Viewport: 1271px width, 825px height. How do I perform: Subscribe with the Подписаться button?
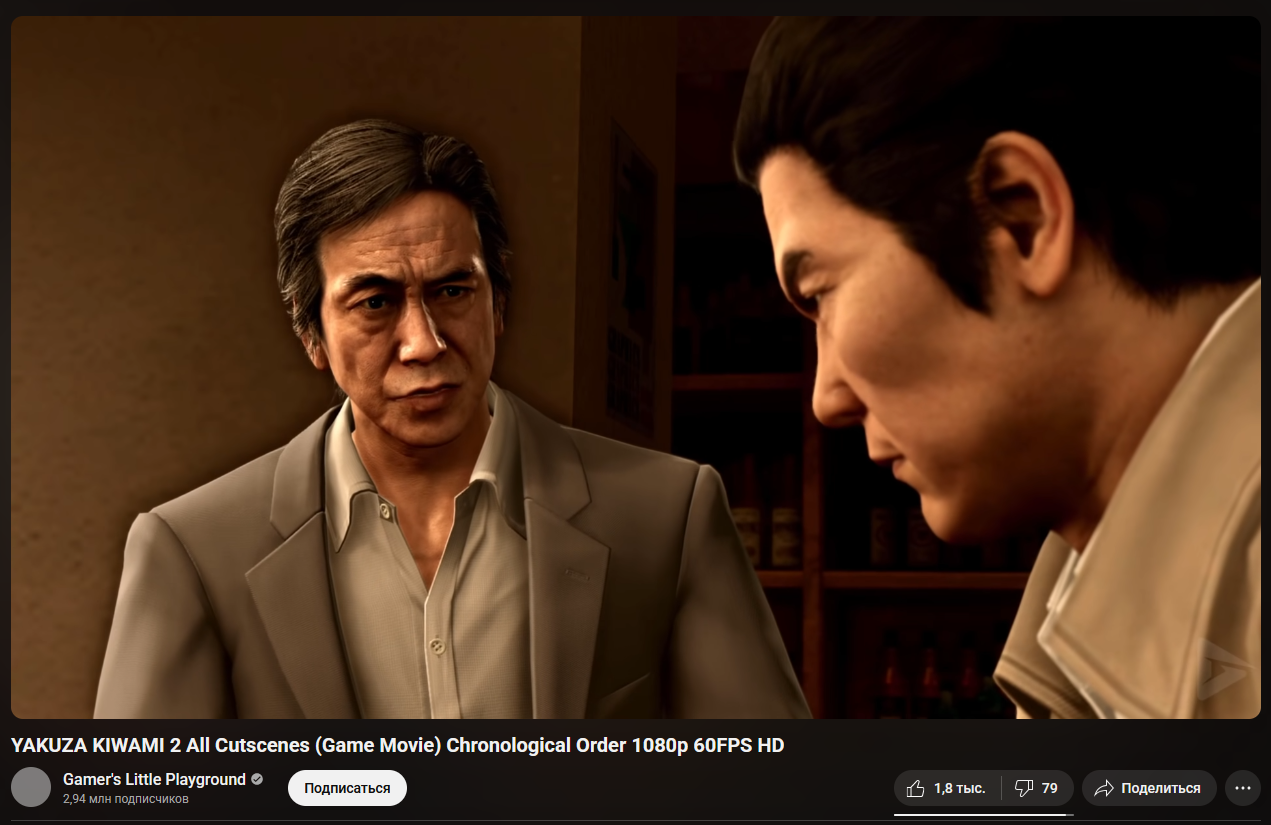[347, 788]
